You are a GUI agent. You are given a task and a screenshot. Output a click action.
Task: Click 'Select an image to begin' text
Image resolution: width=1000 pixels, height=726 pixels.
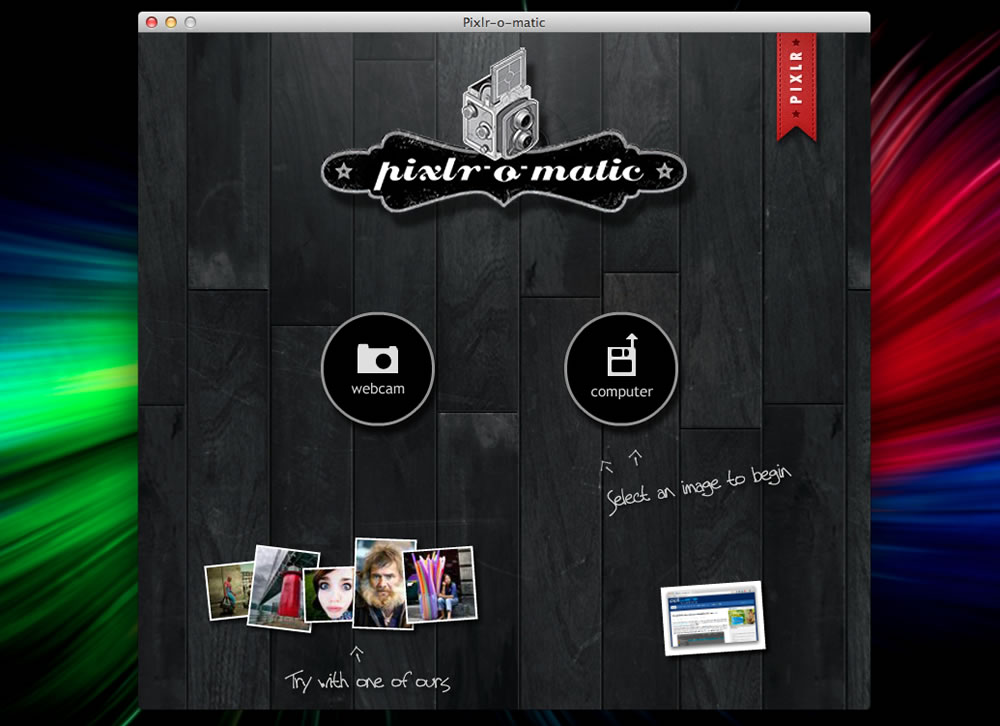point(698,489)
